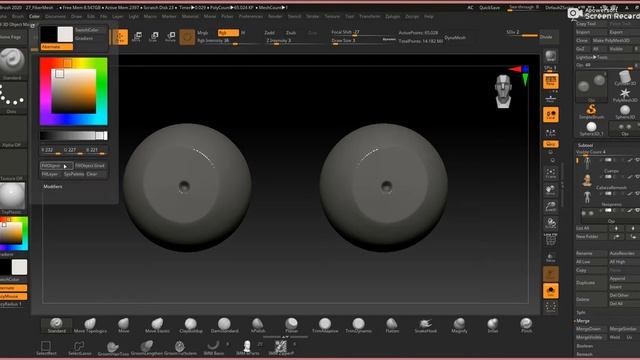Click the head navigation gizmo
Image resolution: width=640 pixels, height=360 pixels.
point(503,91)
